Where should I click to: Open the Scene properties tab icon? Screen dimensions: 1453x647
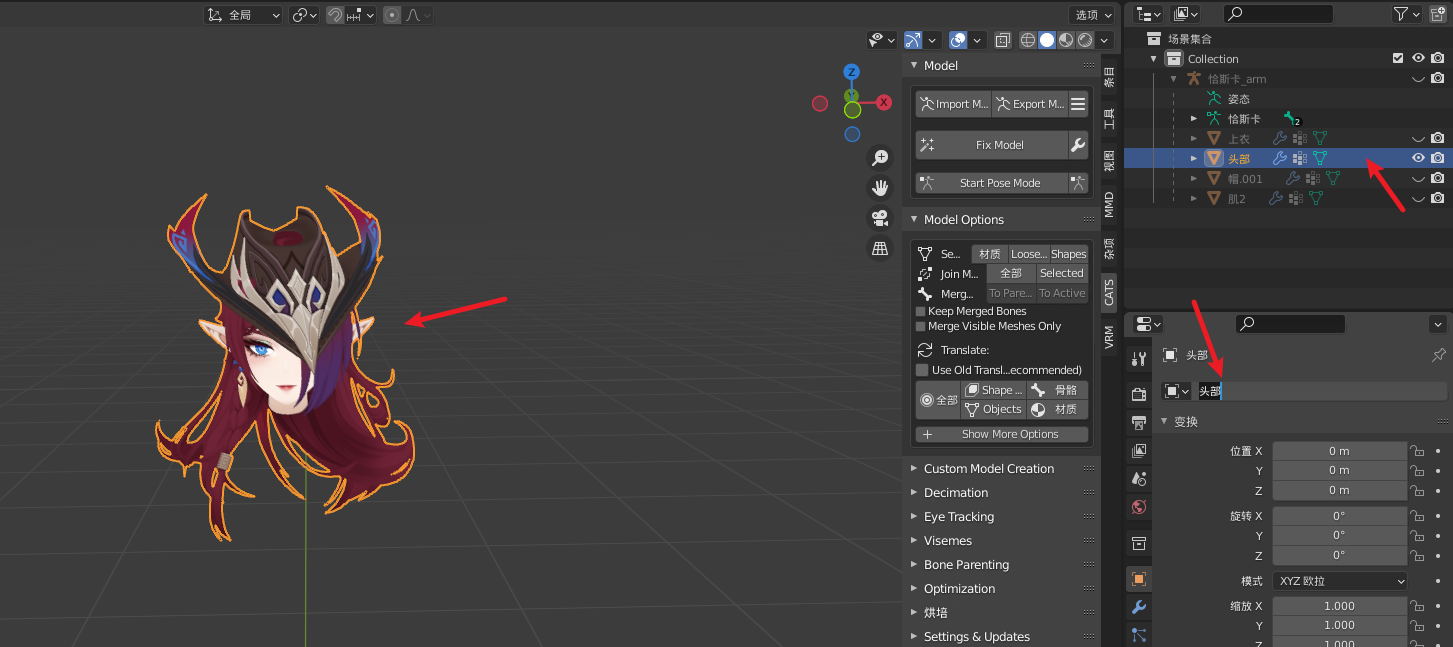pos(1138,479)
